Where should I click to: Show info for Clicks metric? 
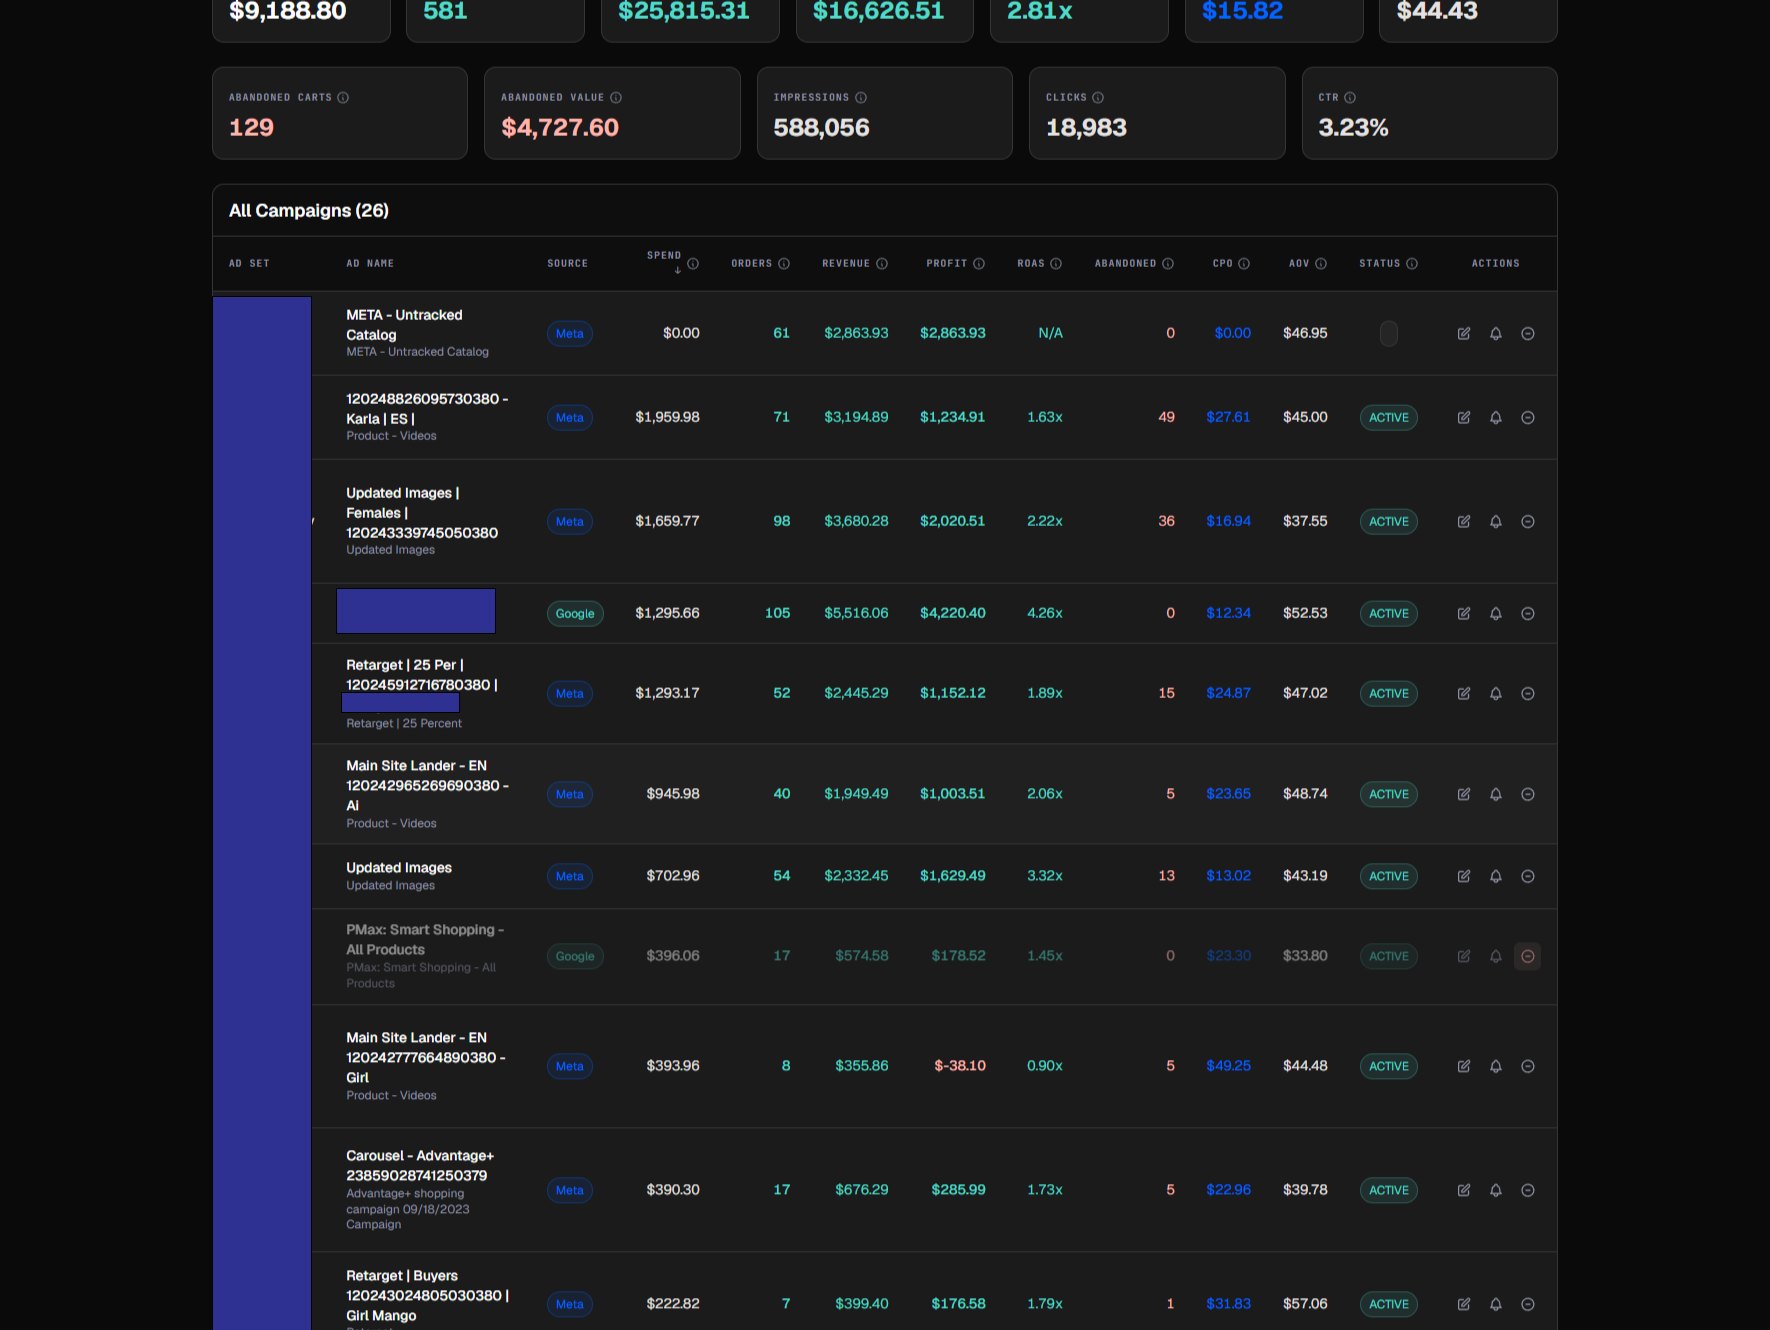tap(1098, 98)
